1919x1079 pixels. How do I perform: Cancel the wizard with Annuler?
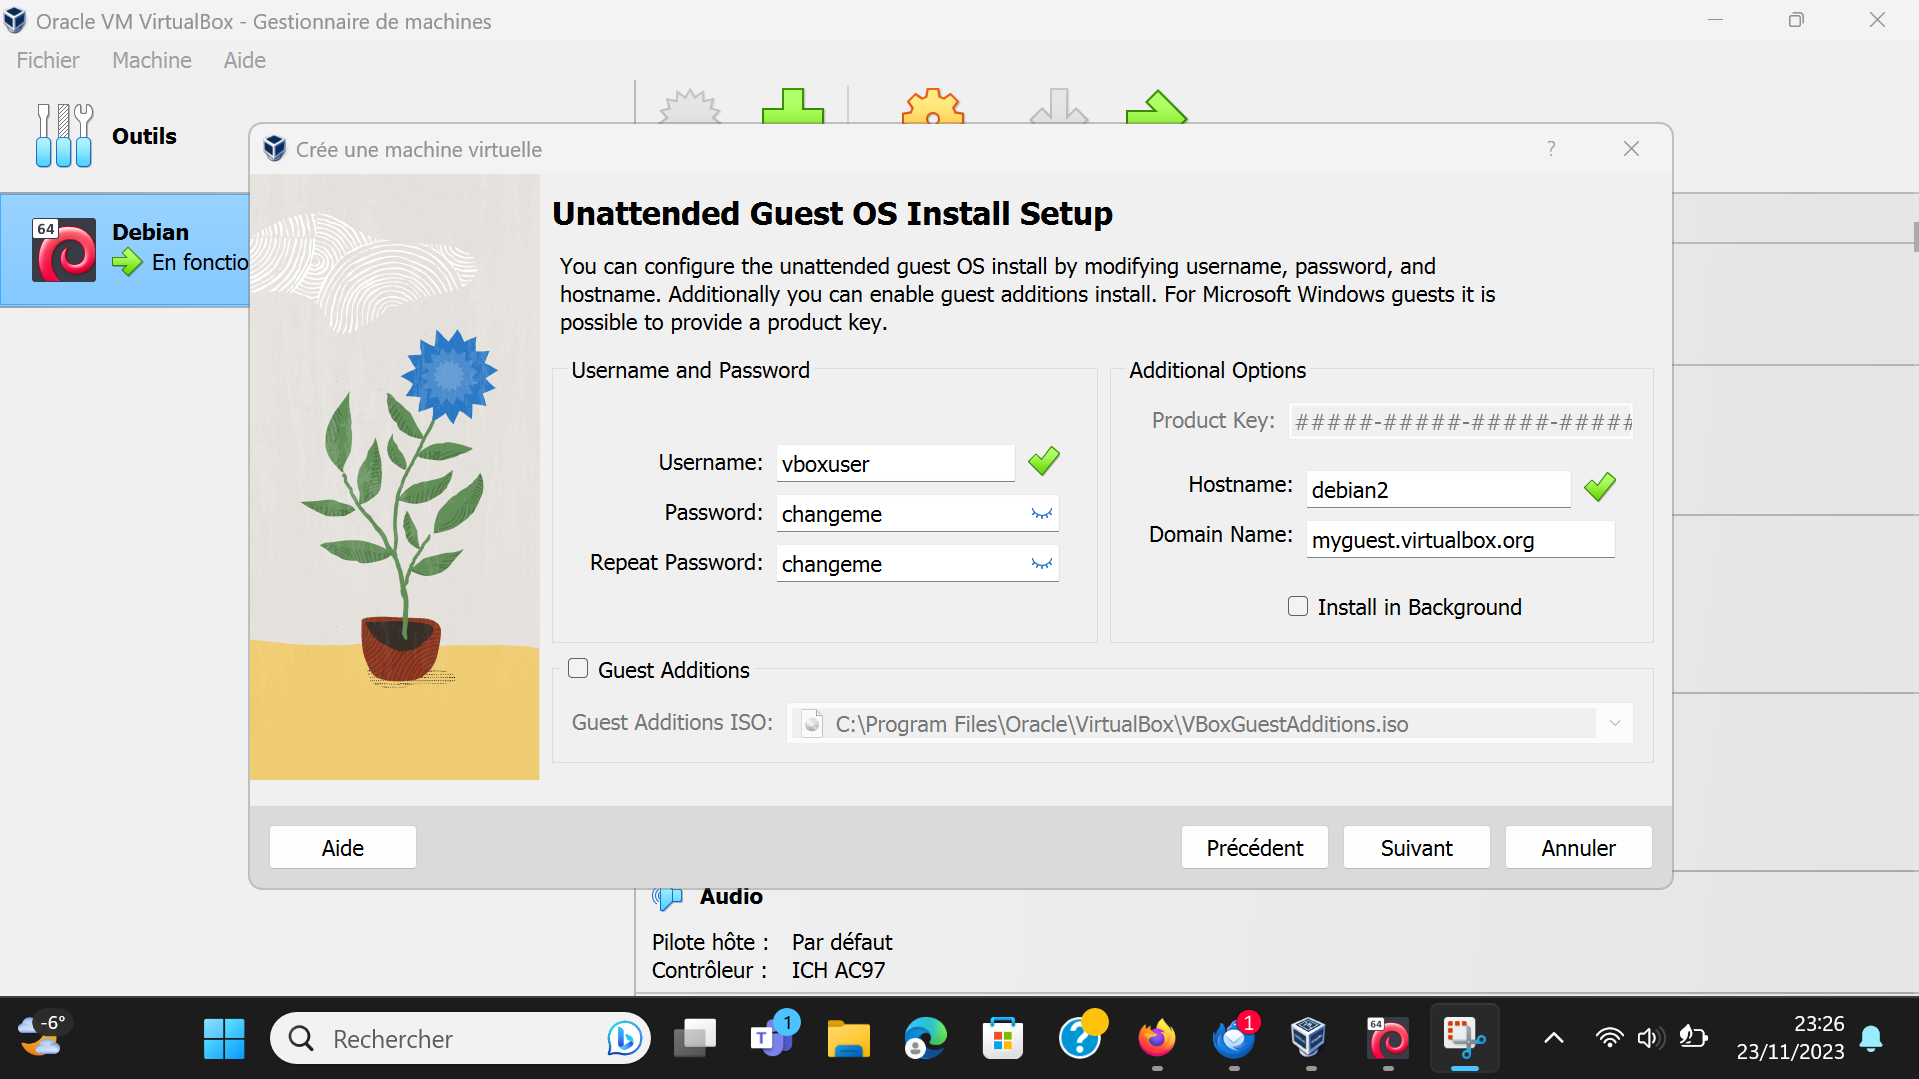(x=1579, y=847)
